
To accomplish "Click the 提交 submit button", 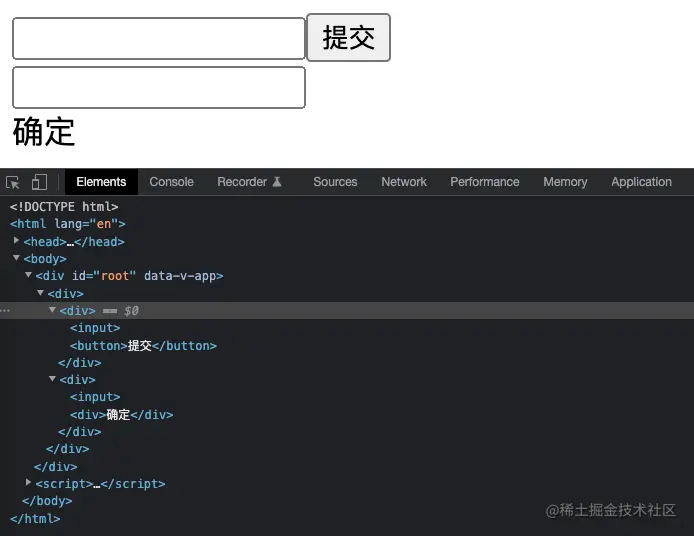I will 348,38.
